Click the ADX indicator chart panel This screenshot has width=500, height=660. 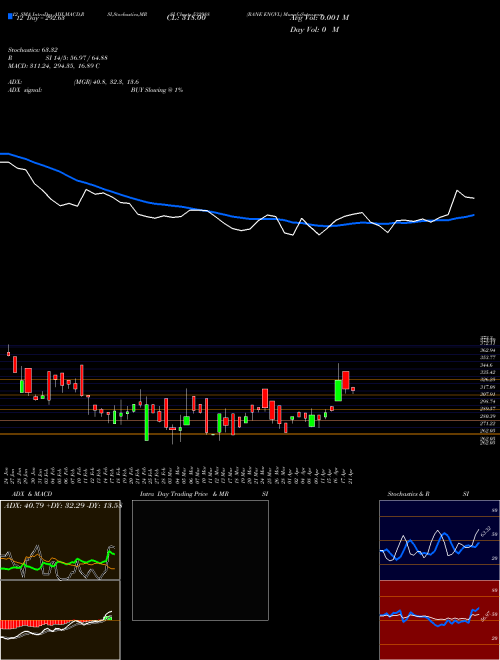60,540
